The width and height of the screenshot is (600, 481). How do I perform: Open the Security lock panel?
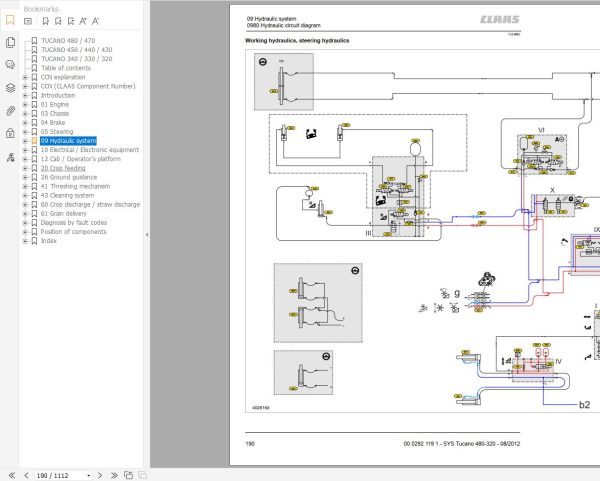10,132
